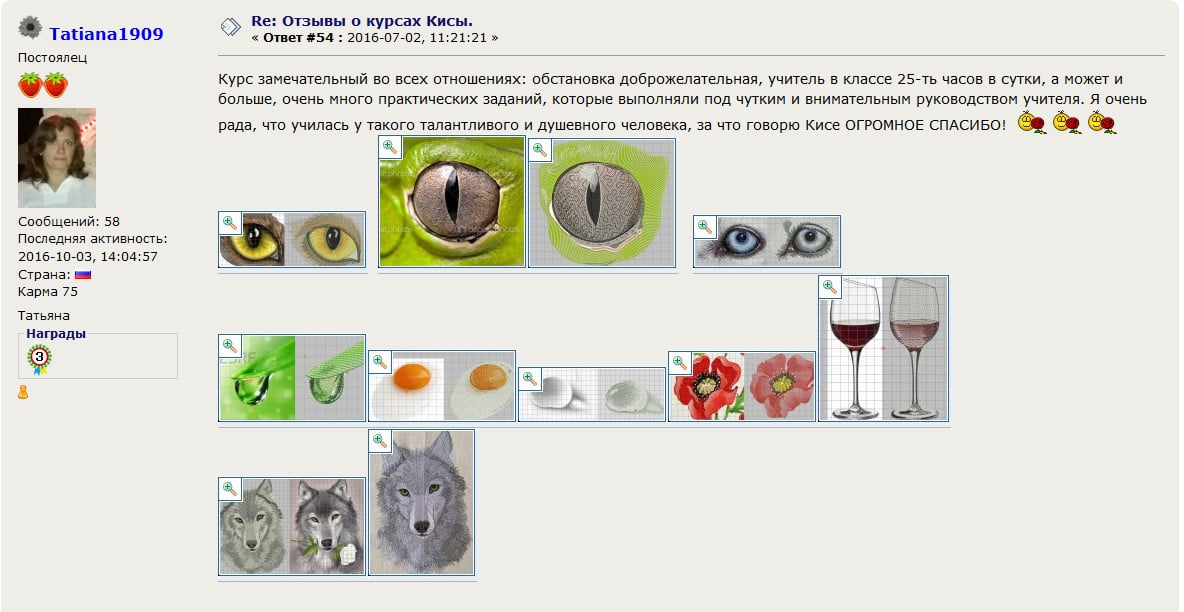Click Tatiana1909's avatar photo

pos(57,158)
